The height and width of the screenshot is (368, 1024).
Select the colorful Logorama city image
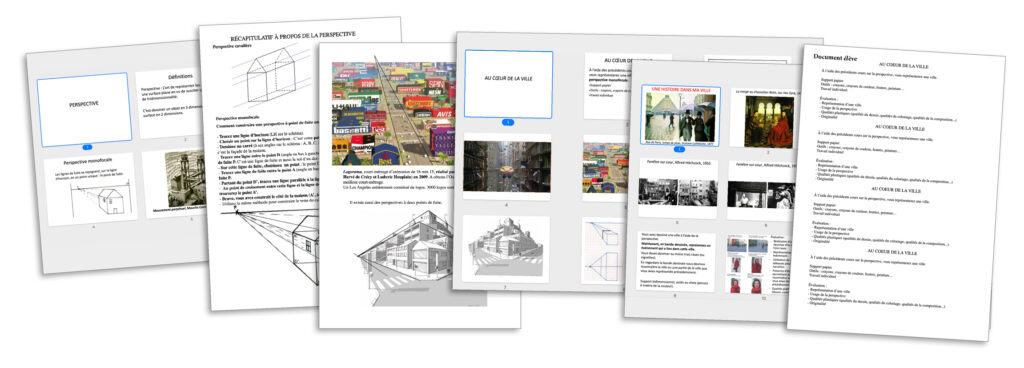393,114
